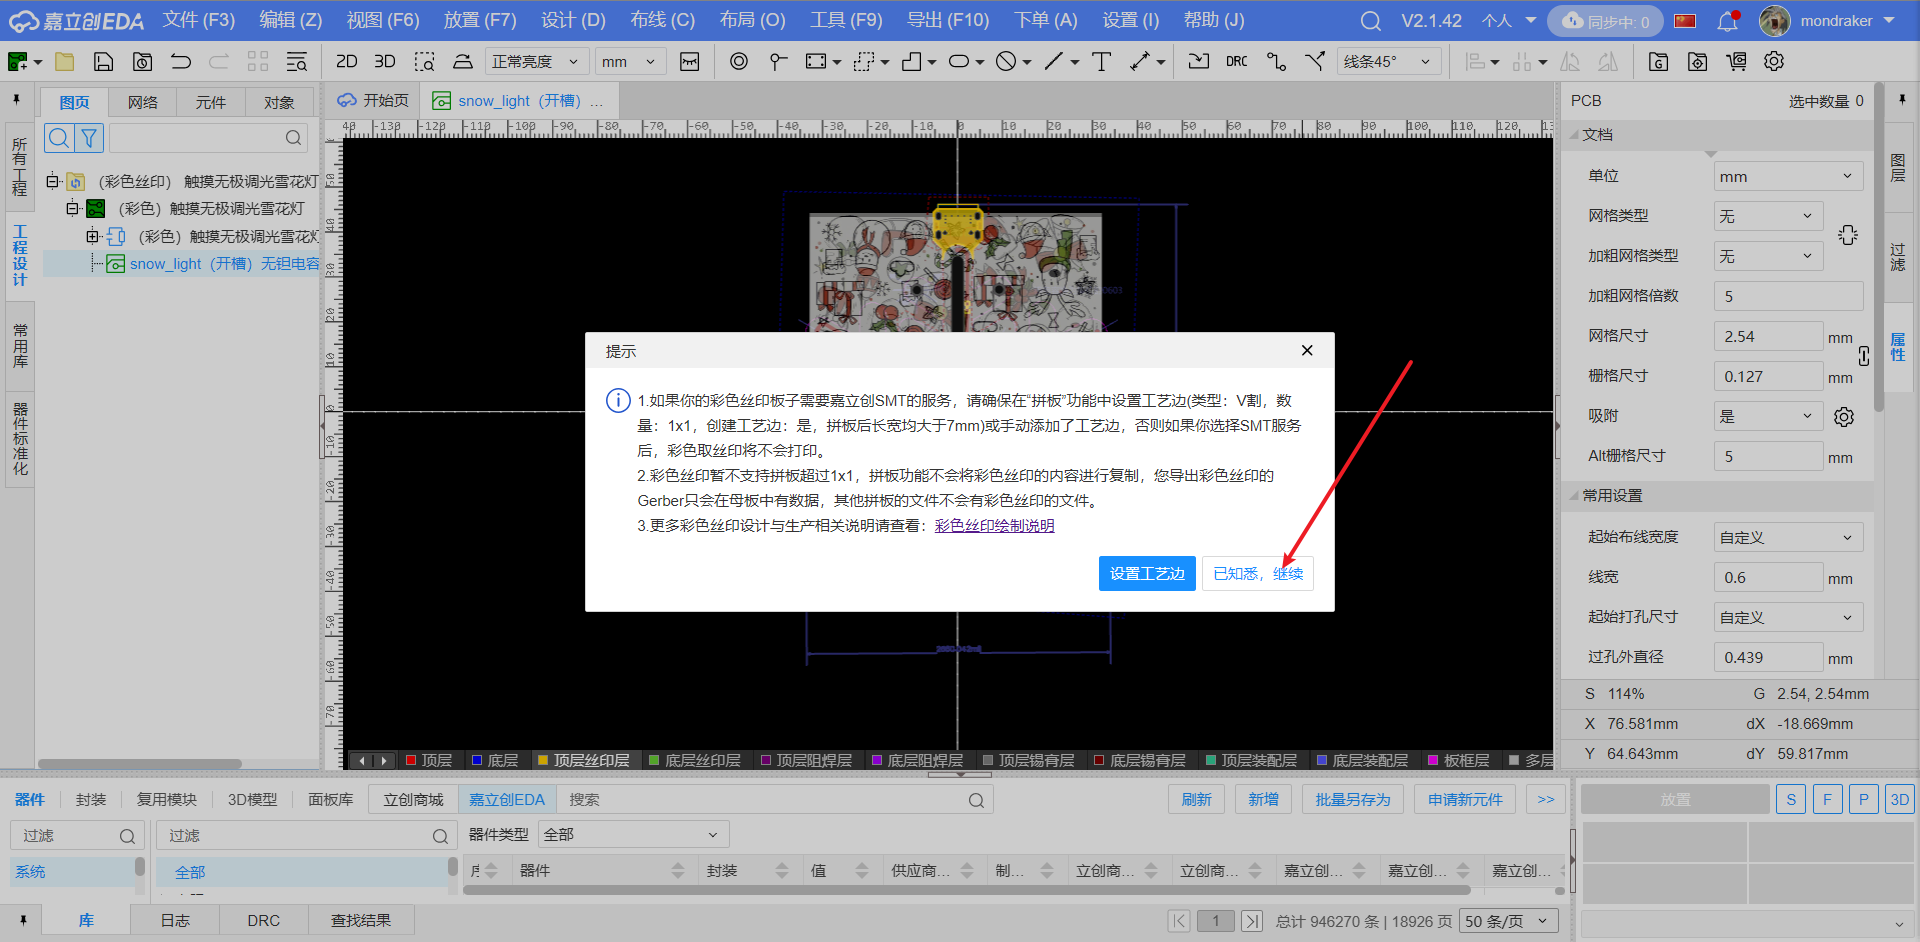Click the undo arrow icon
The image size is (1920, 942).
(181, 62)
